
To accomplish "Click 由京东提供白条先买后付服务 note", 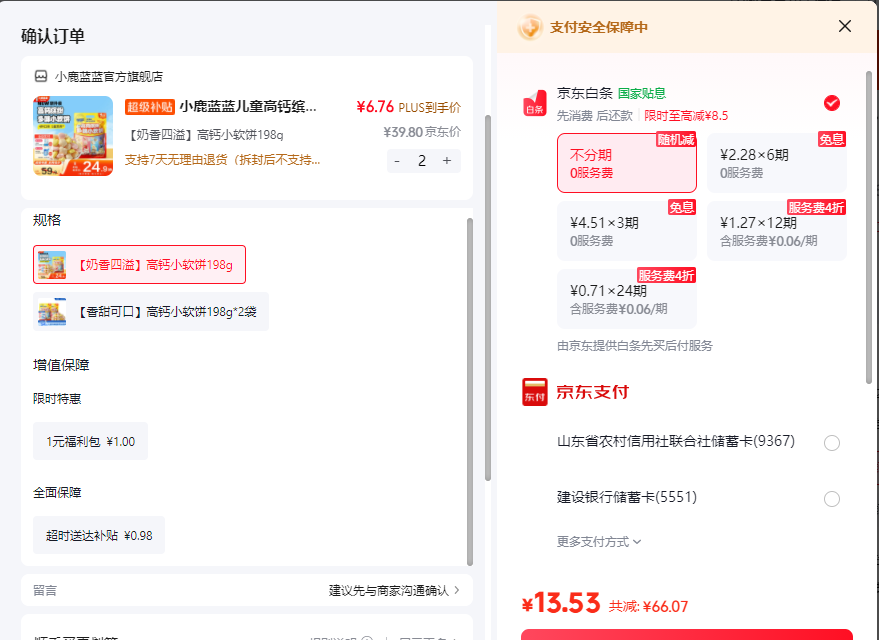I will click(635, 346).
